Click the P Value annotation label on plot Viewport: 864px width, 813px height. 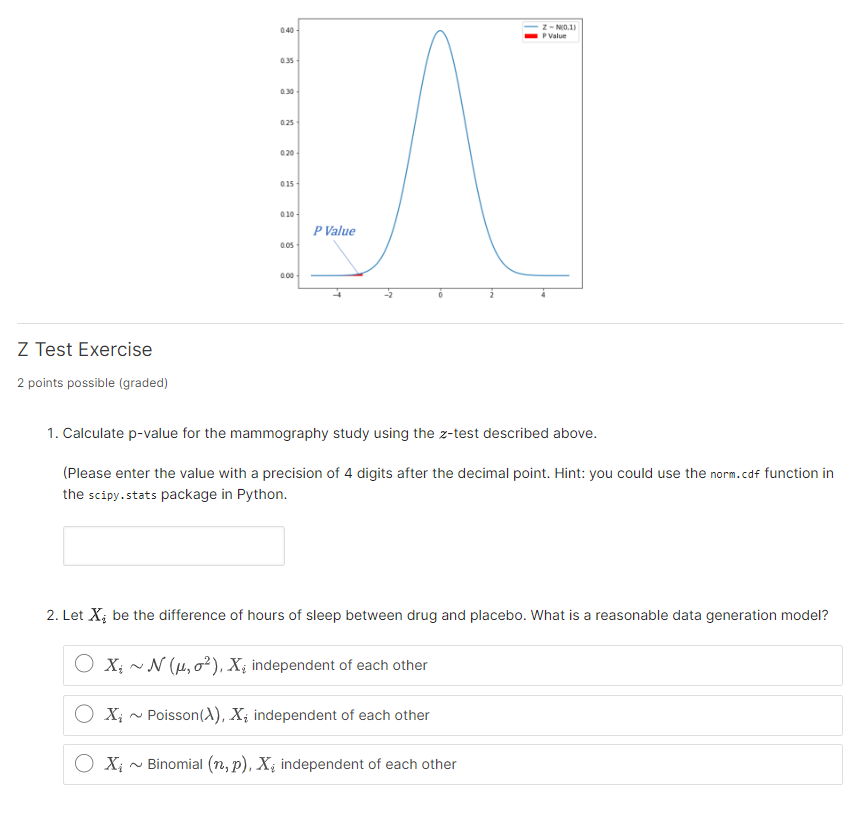(332, 231)
